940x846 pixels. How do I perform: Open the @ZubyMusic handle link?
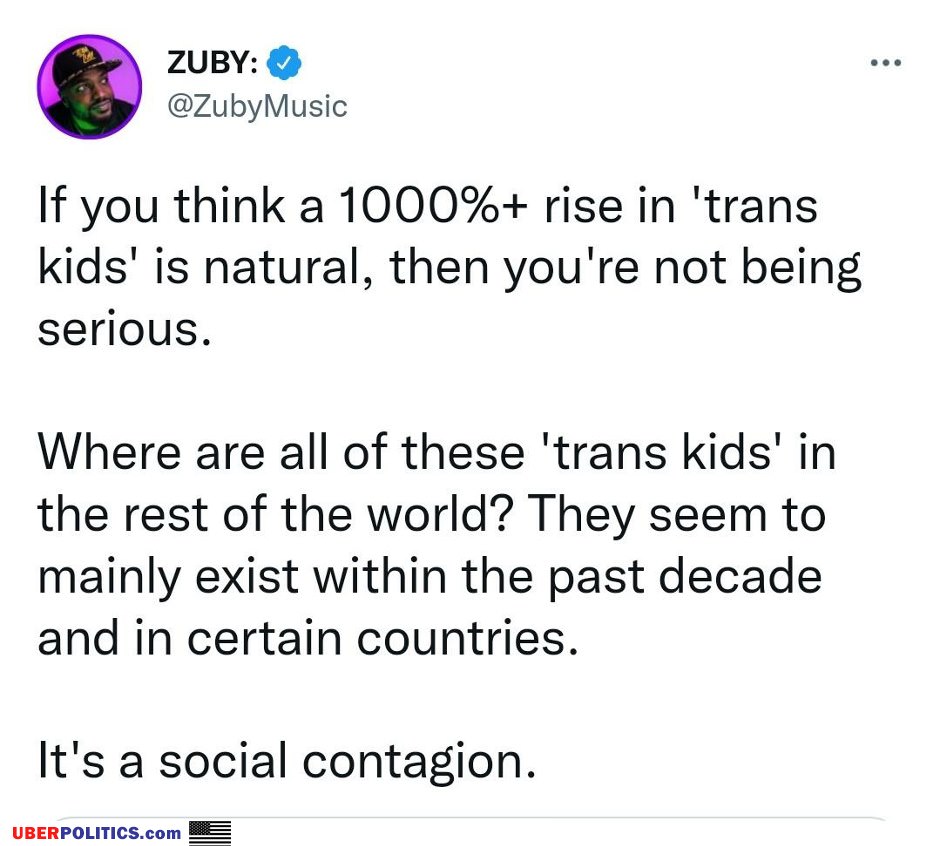click(x=257, y=107)
